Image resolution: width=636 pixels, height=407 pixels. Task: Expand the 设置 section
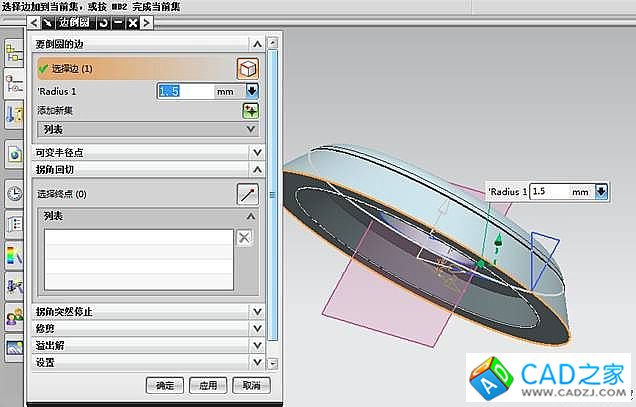[257, 362]
